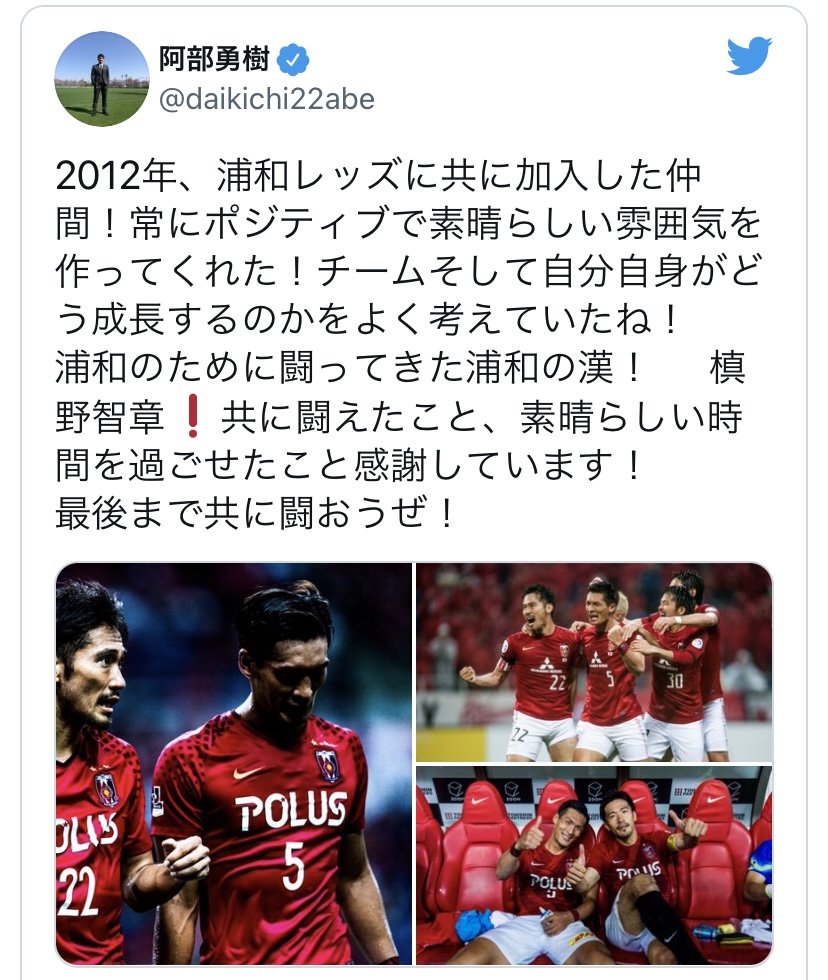Open 阿部勇樹 profile avatar photo

coord(101,79)
